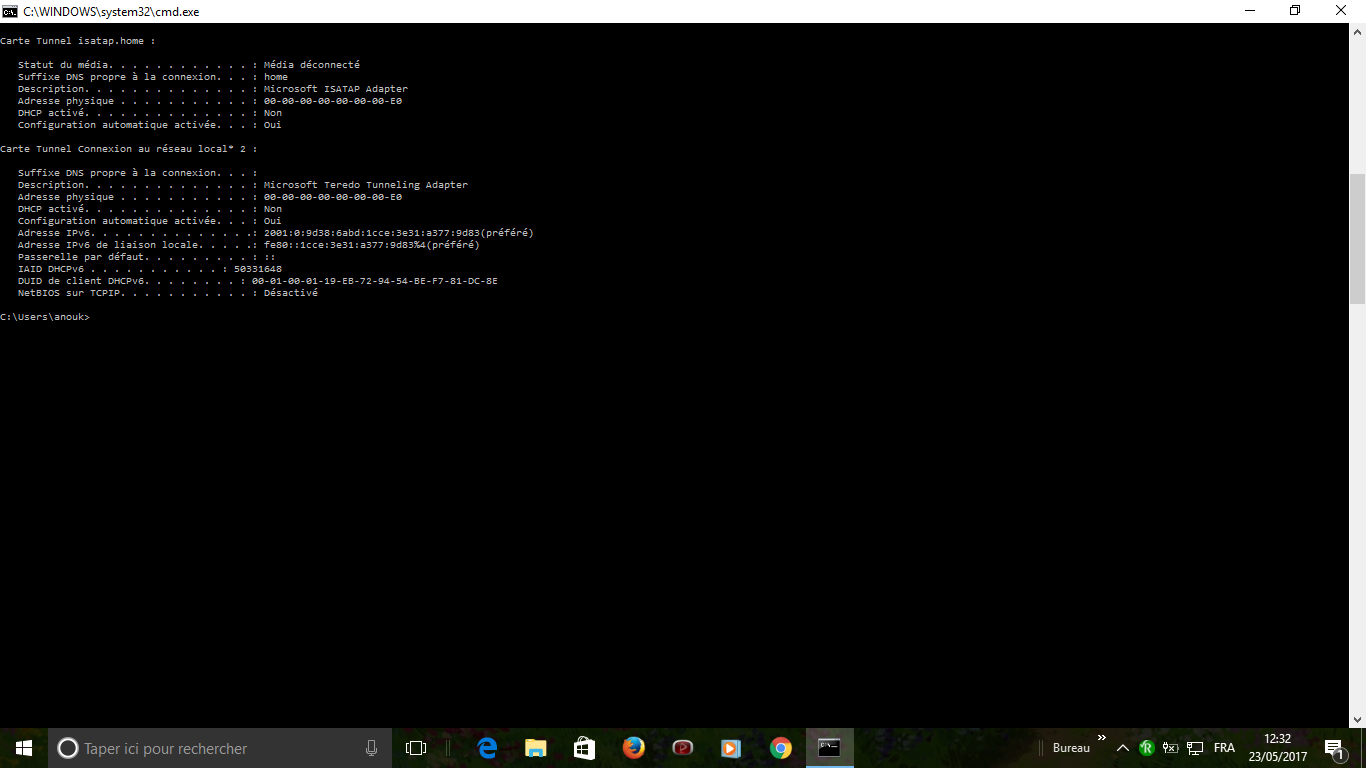This screenshot has width=1366, height=768.
Task: Click the console scrollbar up arrow
Action: 1357,31
